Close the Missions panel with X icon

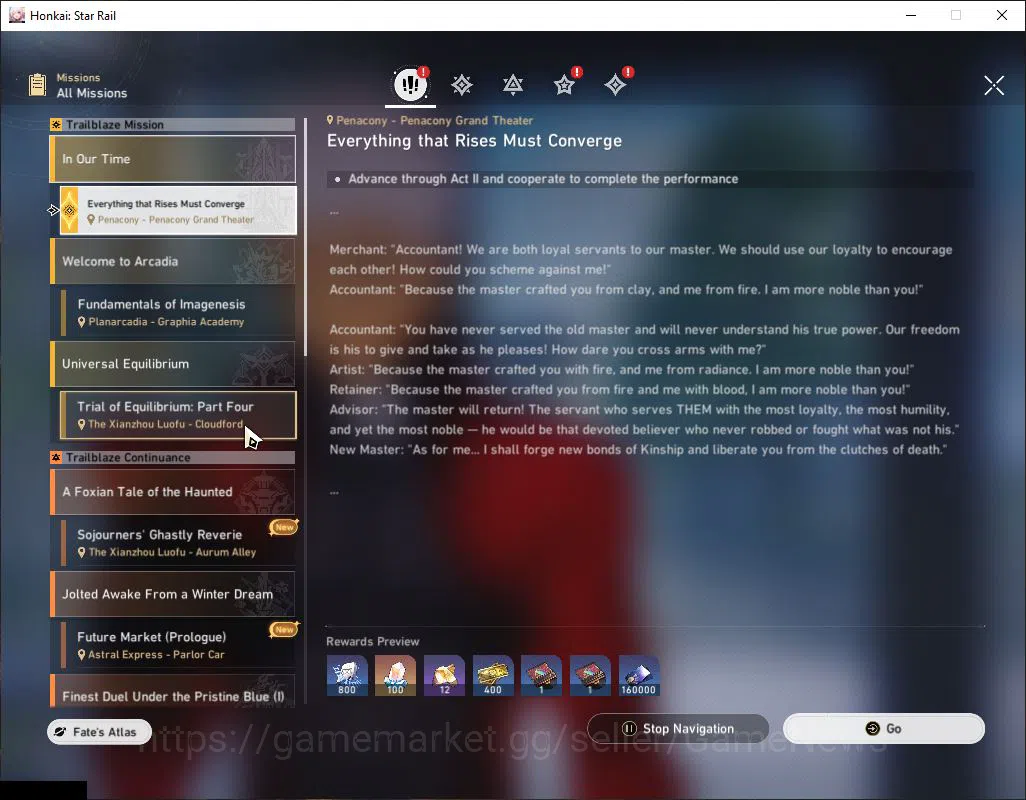(994, 85)
